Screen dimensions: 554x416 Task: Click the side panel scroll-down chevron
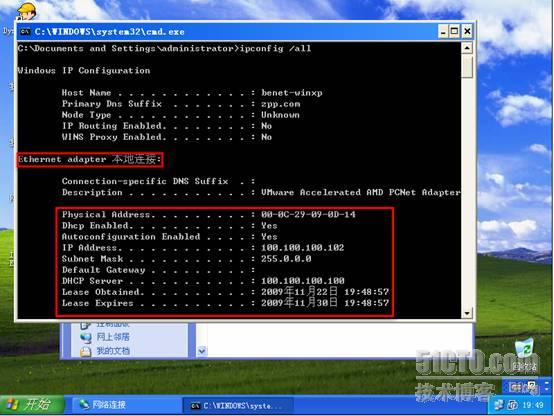(202, 351)
